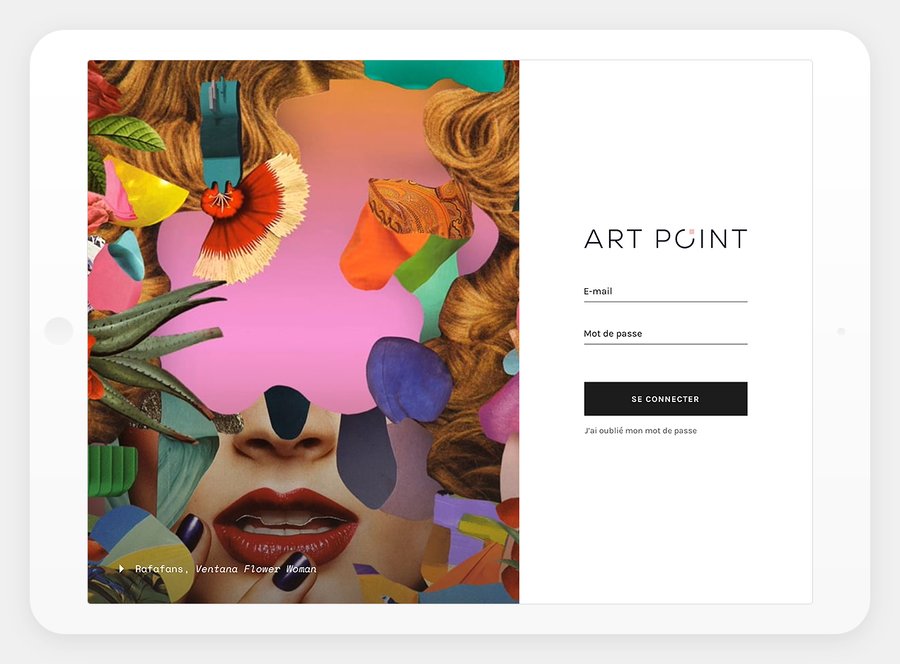Image resolution: width=900 pixels, height=664 pixels.
Task: Click the green leaf at the artwork's top
Action: (127, 132)
